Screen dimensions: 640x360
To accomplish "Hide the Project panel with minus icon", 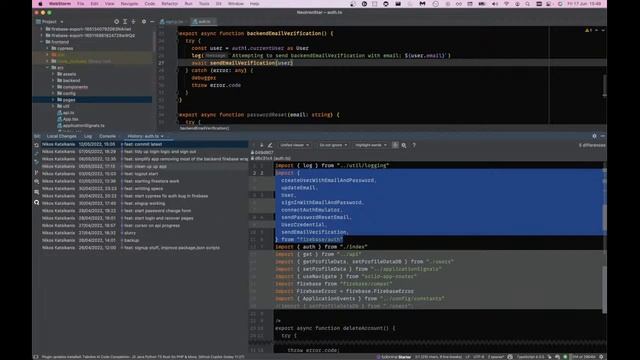I will [x=152, y=22].
